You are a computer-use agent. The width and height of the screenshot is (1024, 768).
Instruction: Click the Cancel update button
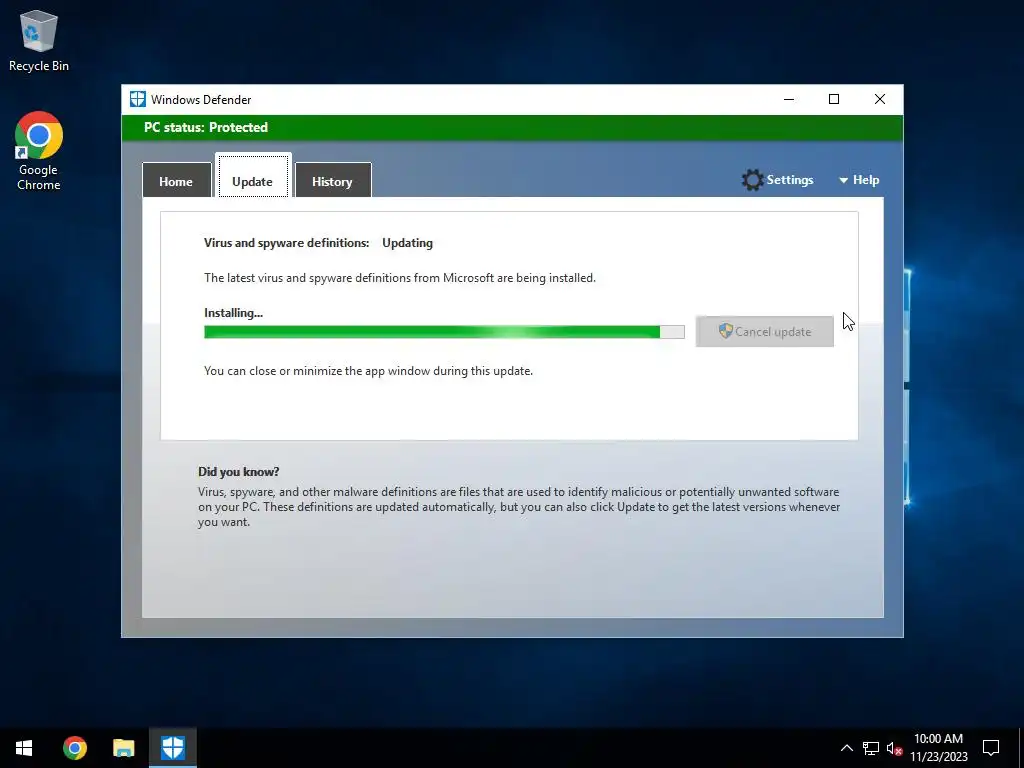pos(765,332)
